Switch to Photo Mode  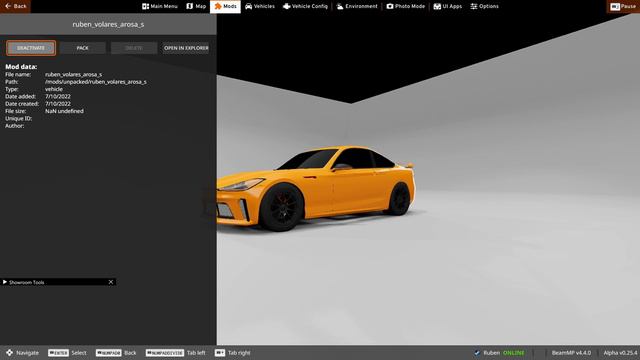pos(406,6)
